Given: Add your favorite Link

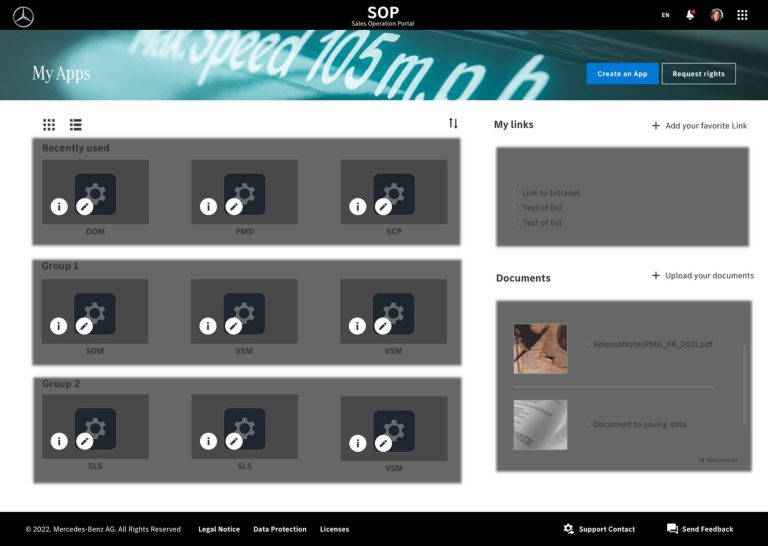Looking at the screenshot, I should (x=699, y=126).
